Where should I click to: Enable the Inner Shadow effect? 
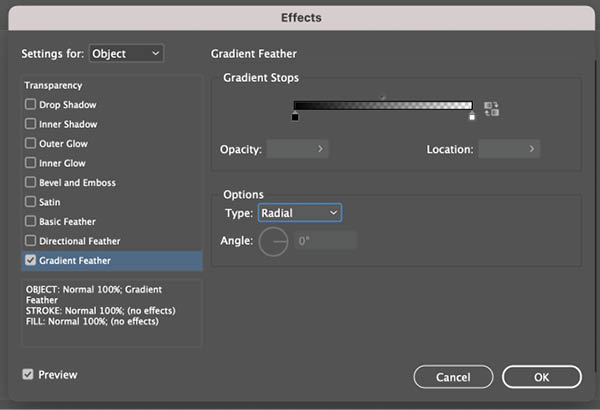click(x=30, y=124)
